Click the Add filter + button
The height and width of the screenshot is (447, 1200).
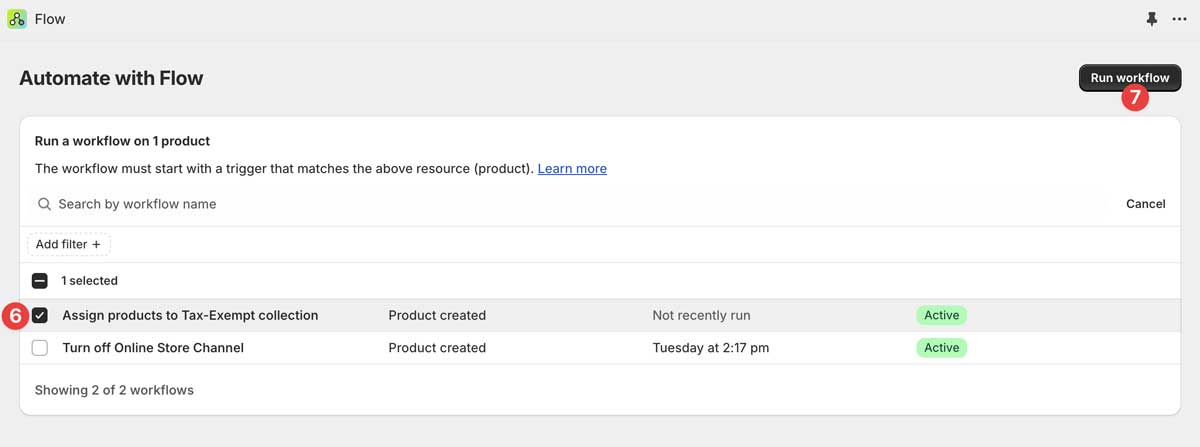(x=69, y=244)
